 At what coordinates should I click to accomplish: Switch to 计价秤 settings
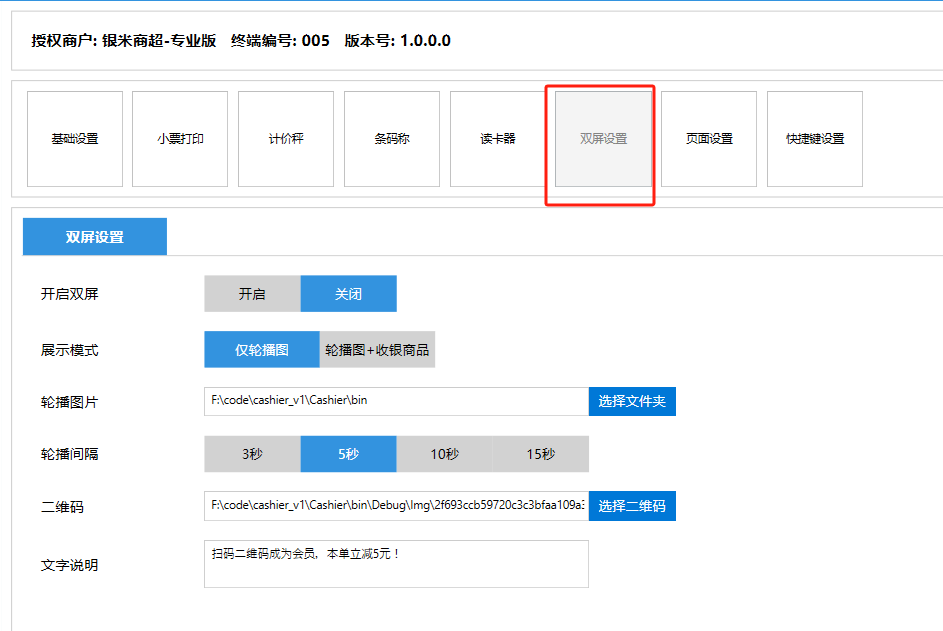pyautogui.click(x=286, y=139)
